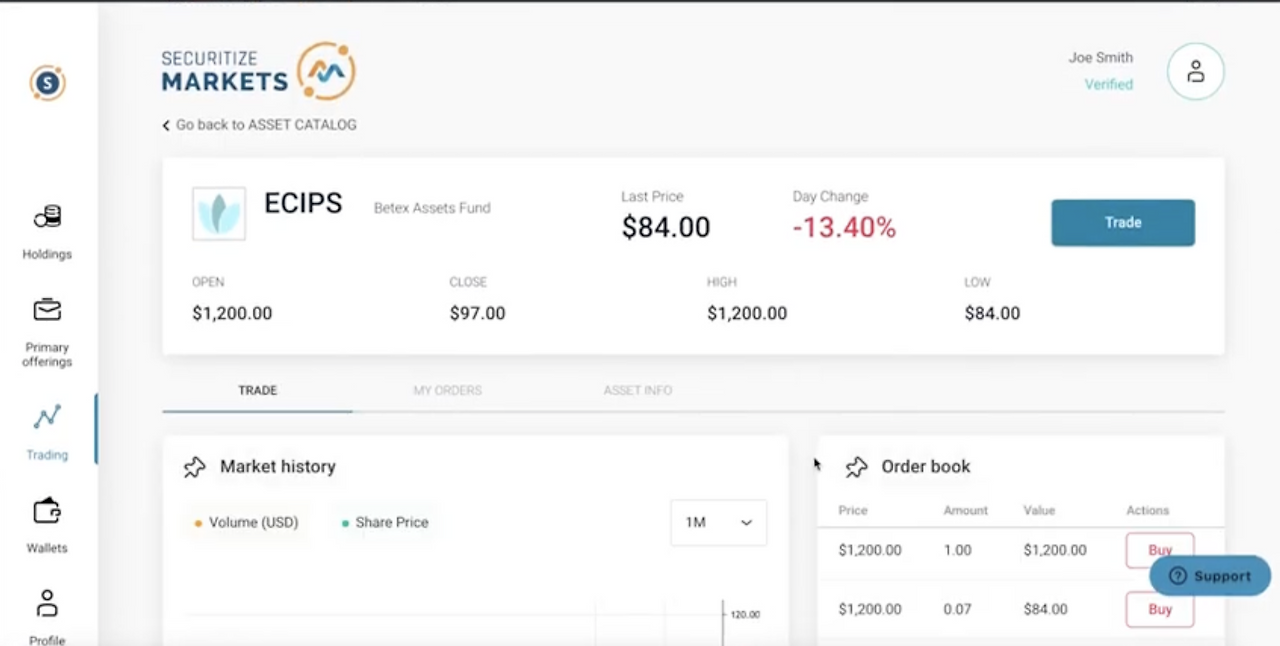This screenshot has width=1280, height=646.
Task: Click the Day Change -13.40% value
Action: coord(844,228)
